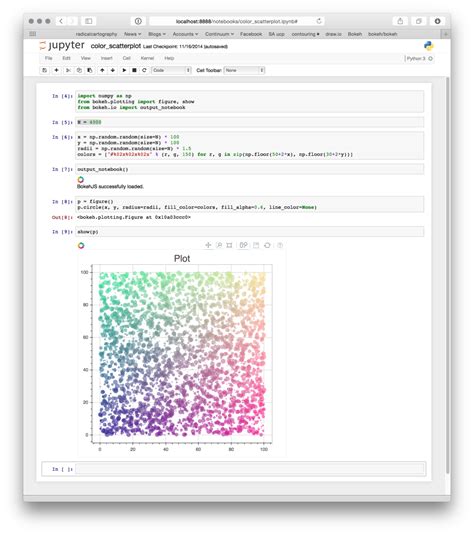Reload page in address bar
The width and height of the screenshot is (474, 535).
coord(319,21)
